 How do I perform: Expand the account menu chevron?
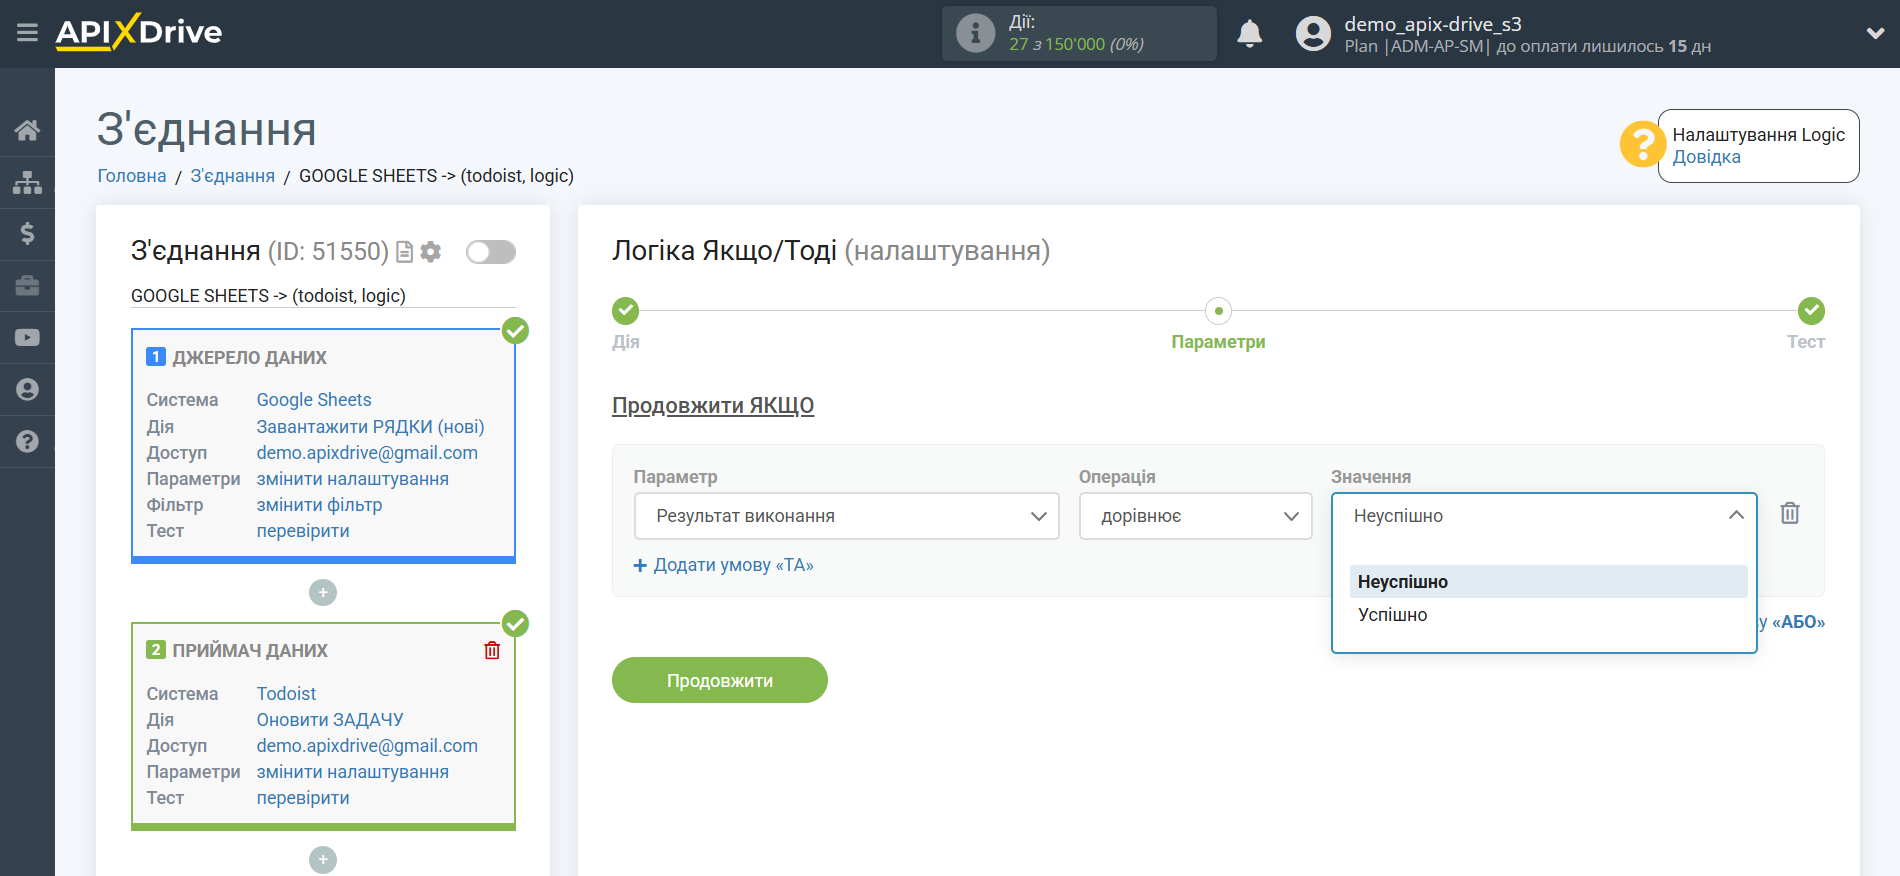[1875, 33]
